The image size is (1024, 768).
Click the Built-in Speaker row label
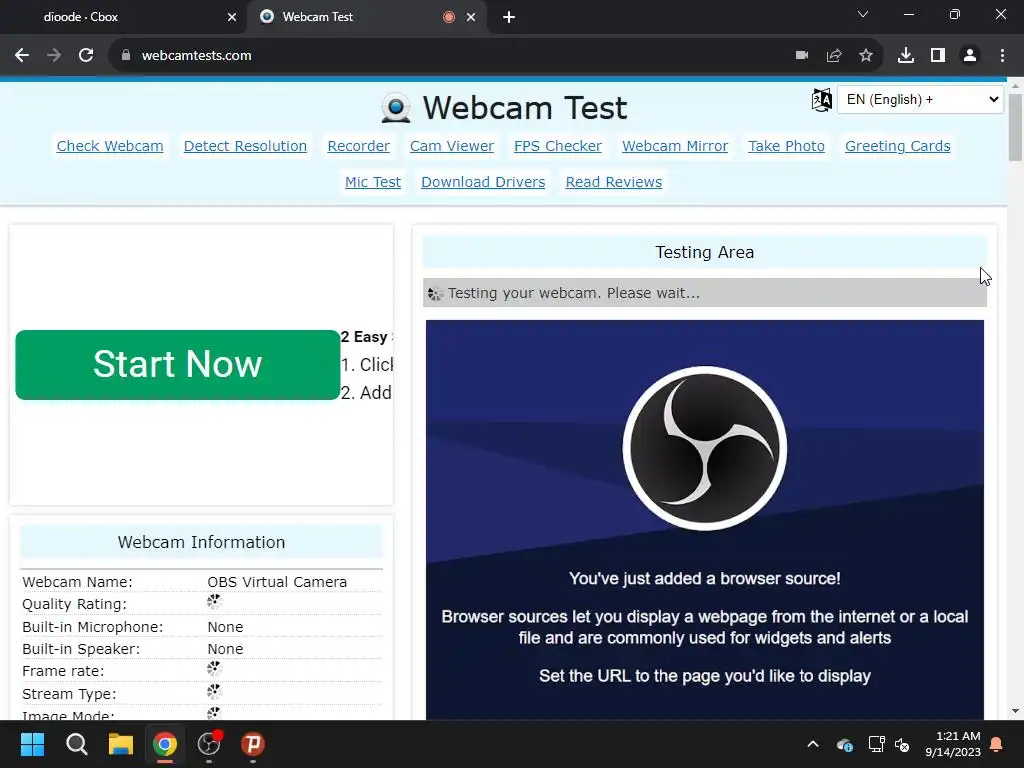(81, 649)
